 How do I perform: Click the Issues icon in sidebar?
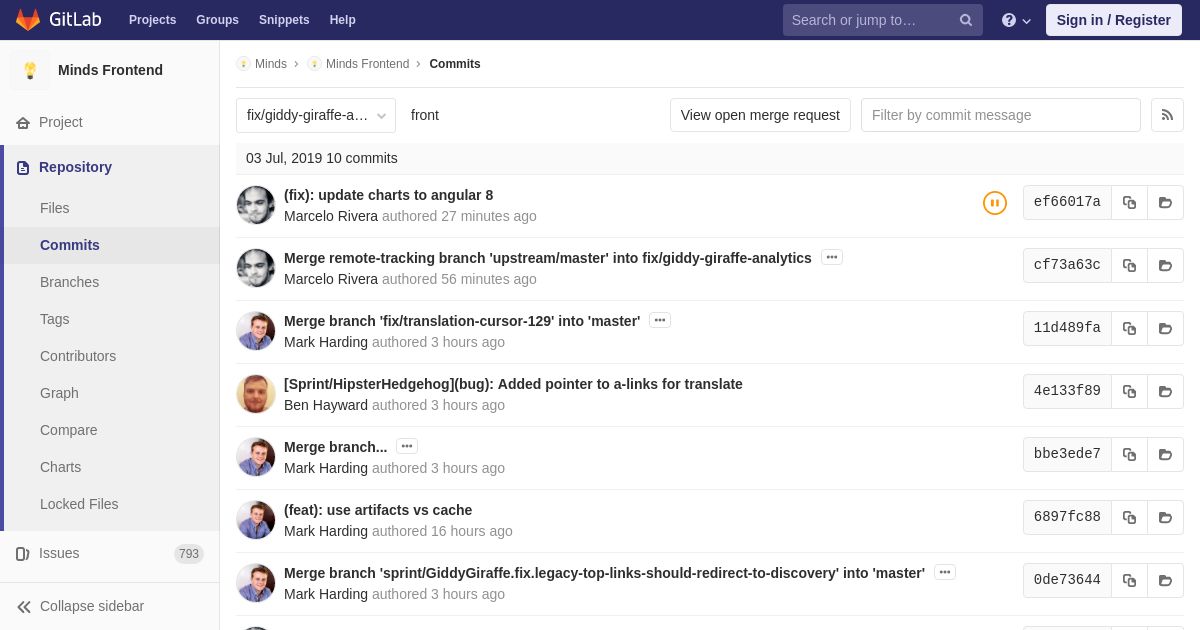pos(23,554)
